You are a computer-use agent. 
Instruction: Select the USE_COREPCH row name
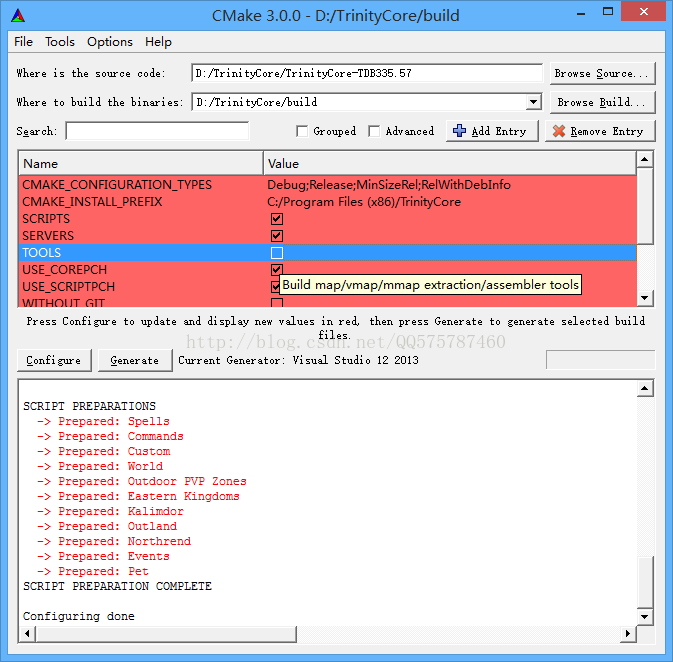[x=65, y=270]
